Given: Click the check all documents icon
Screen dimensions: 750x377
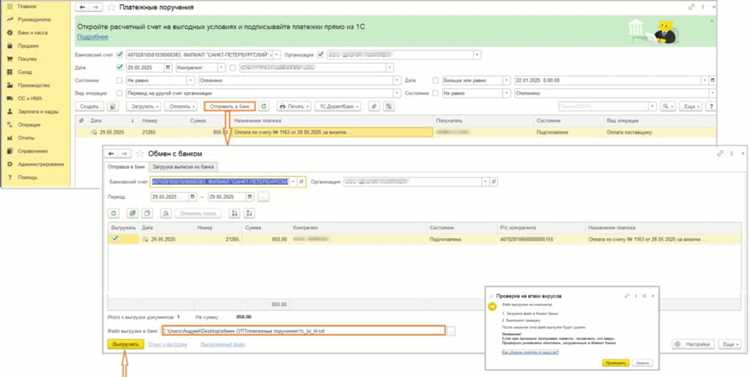Looking at the screenshot, I should point(133,213).
